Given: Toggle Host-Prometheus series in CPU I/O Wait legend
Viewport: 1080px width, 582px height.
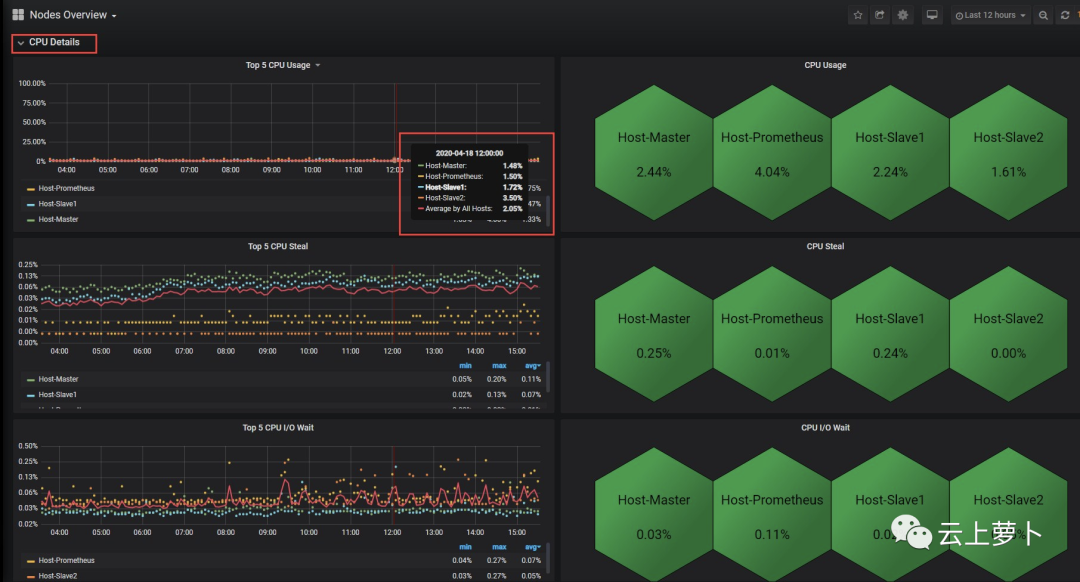Looking at the screenshot, I should (66, 561).
